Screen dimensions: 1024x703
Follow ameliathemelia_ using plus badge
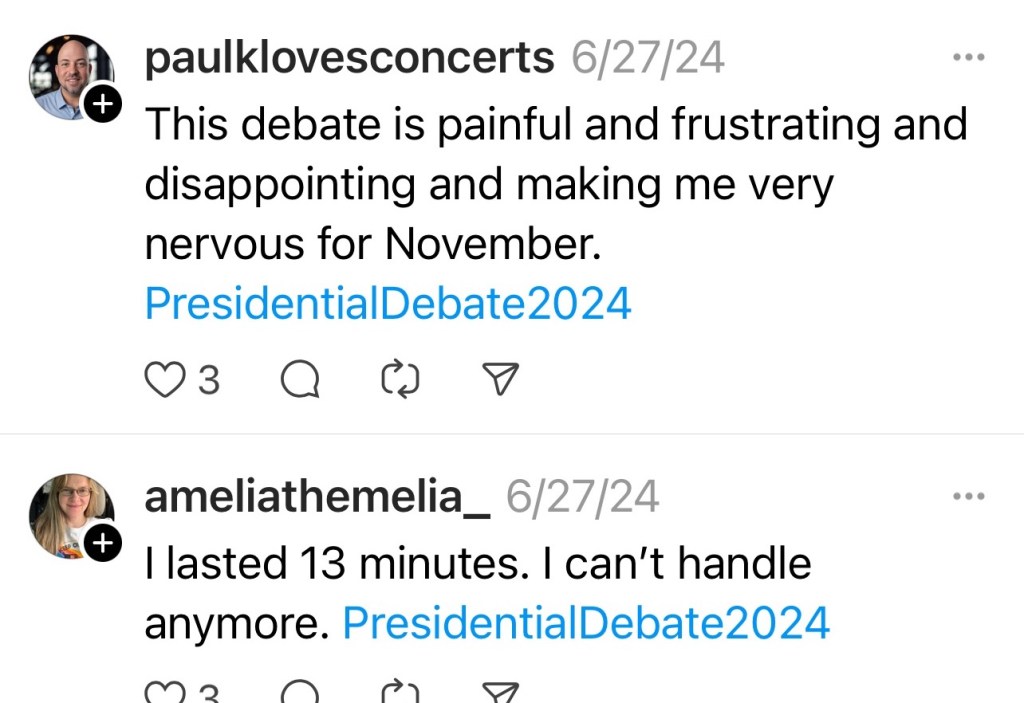pyautogui.click(x=104, y=542)
